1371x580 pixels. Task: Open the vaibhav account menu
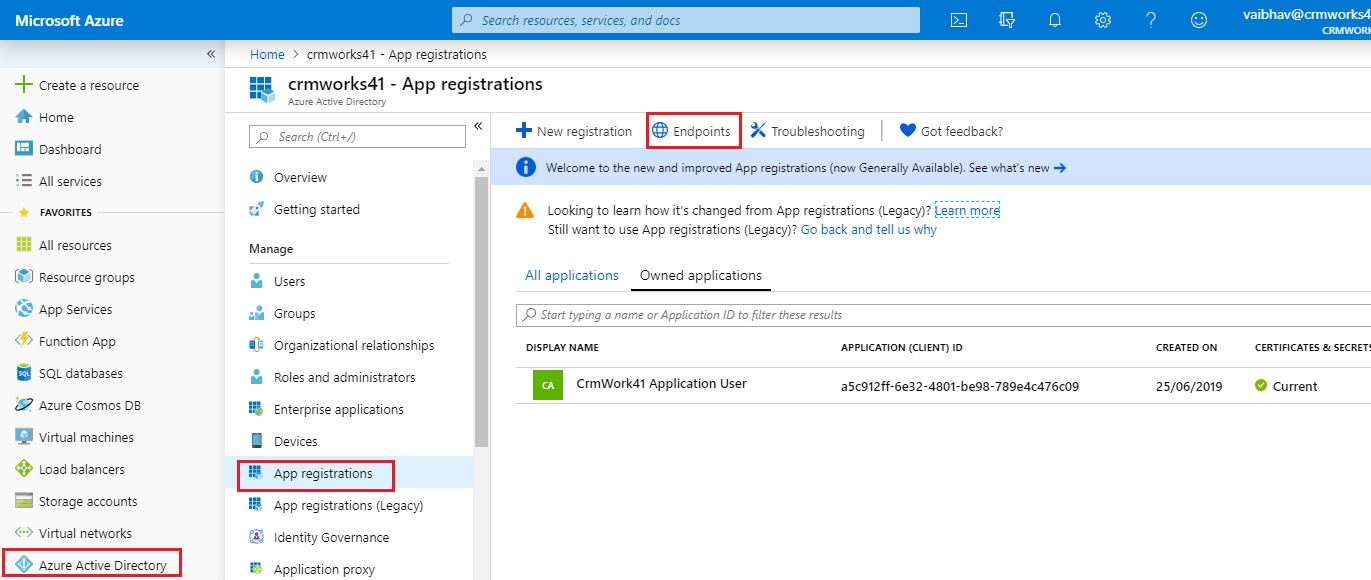[1305, 20]
